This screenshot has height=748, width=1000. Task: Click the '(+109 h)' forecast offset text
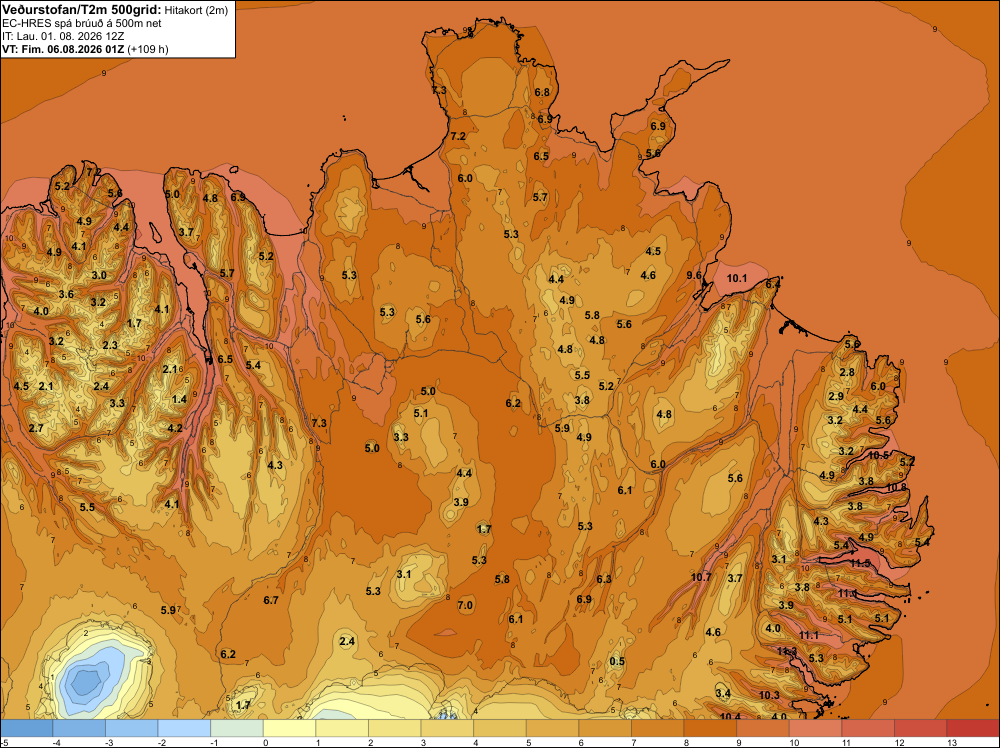pyautogui.click(x=148, y=49)
